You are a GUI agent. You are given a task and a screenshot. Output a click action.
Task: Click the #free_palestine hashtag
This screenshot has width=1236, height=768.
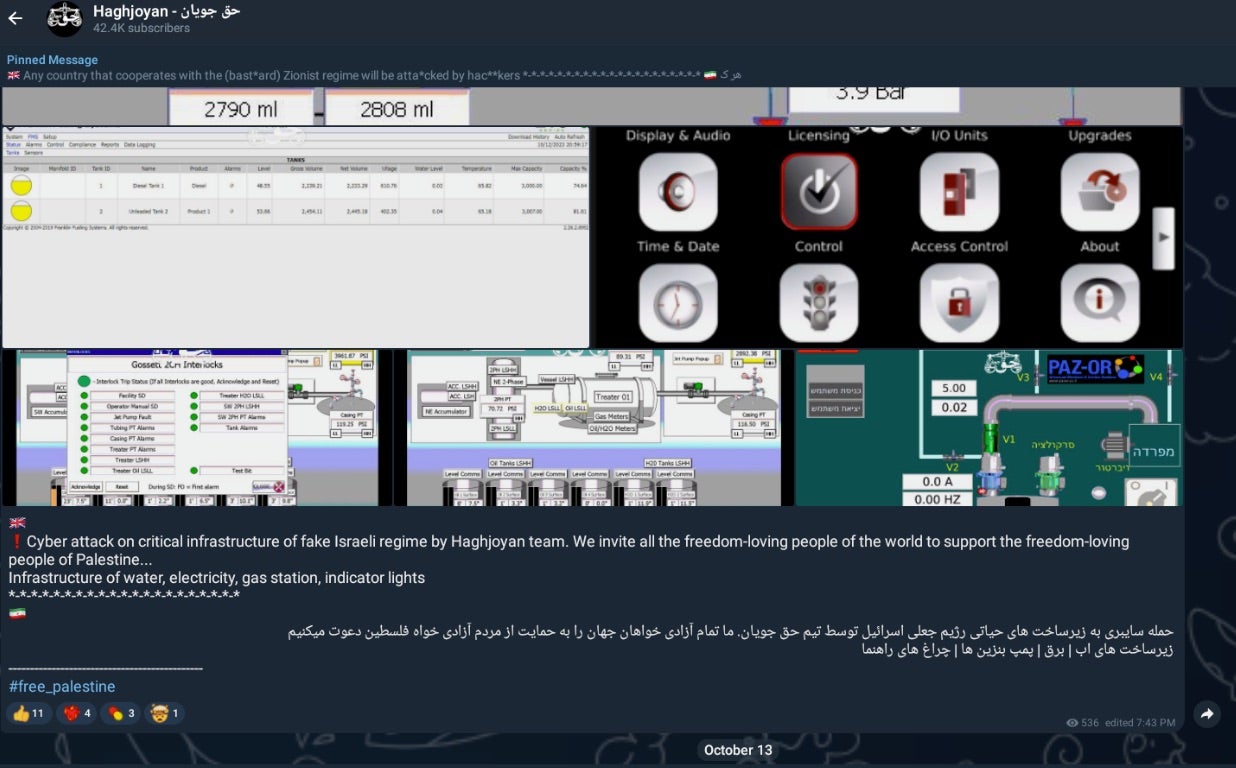62,686
